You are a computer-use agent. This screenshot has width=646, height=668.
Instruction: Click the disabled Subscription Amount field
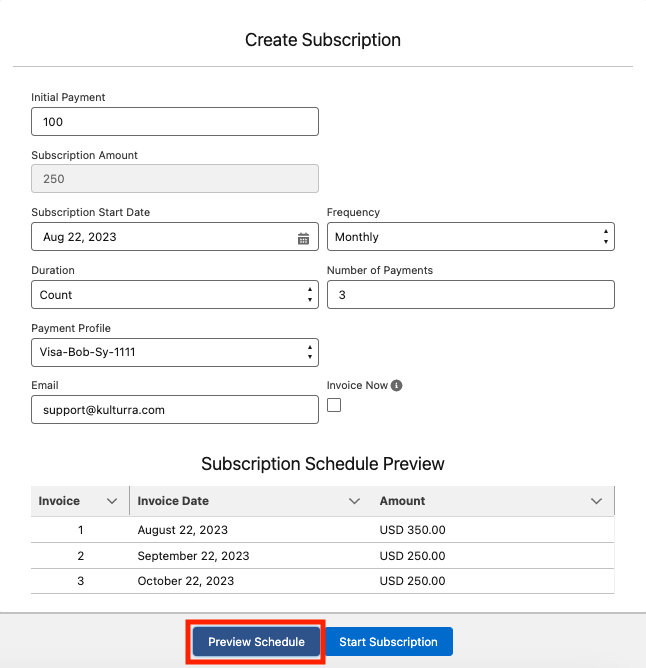coord(175,179)
